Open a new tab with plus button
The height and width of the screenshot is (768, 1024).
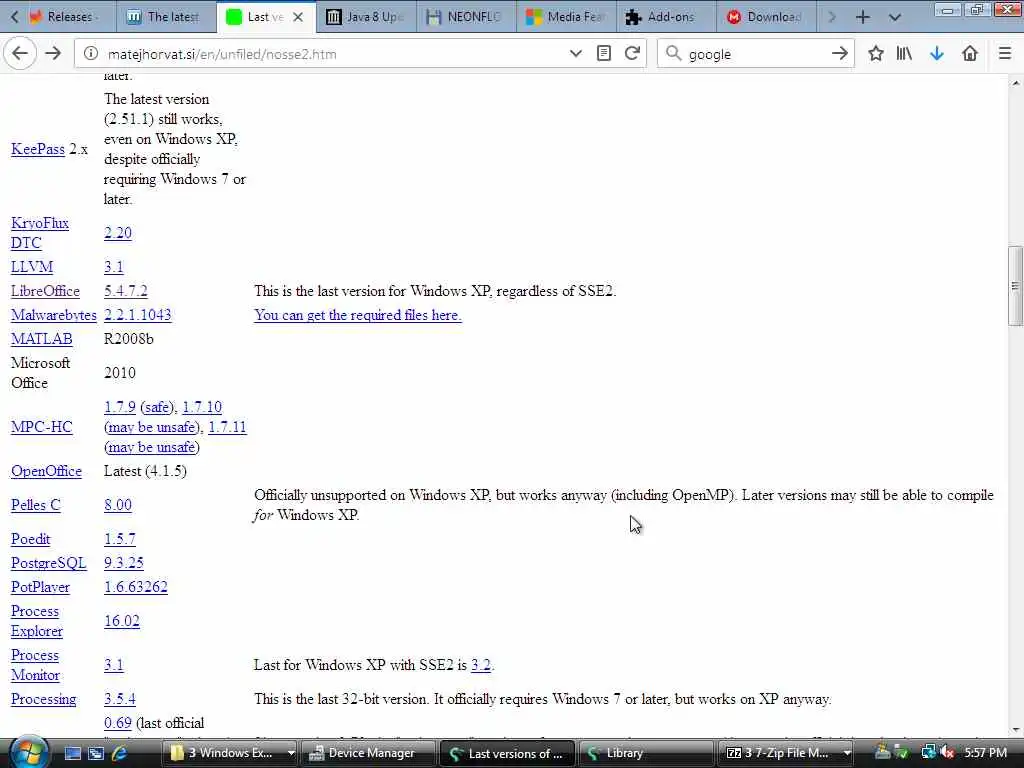coord(863,17)
